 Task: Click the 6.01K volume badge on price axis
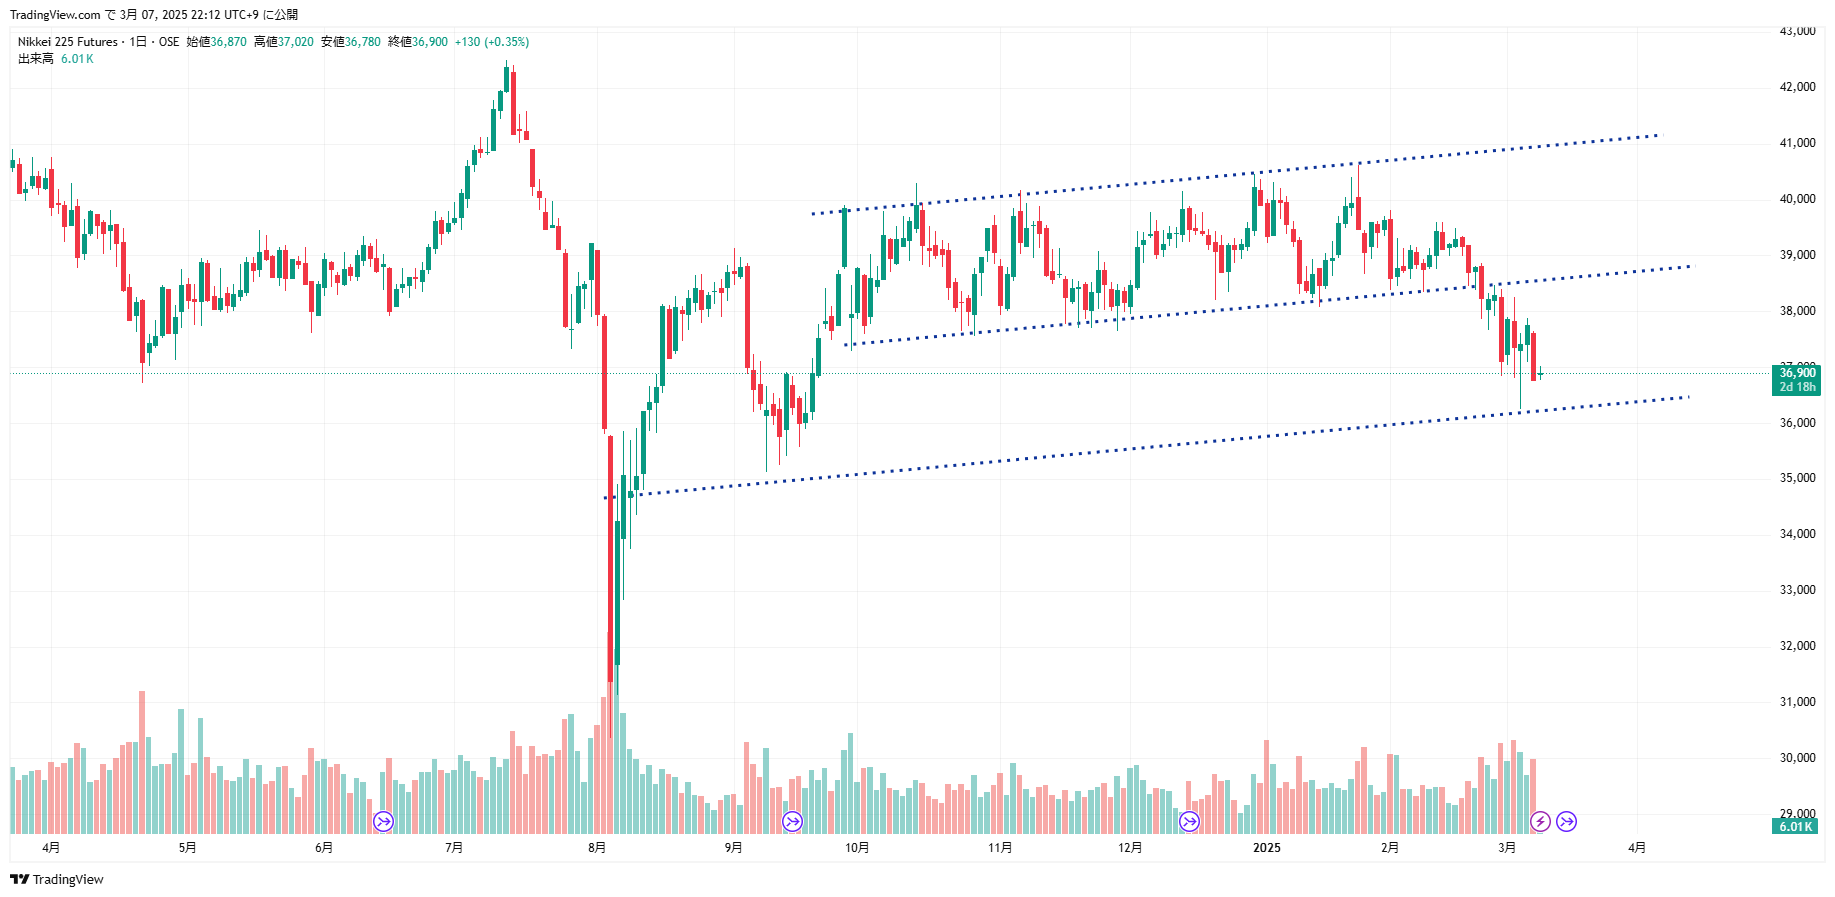point(1796,827)
